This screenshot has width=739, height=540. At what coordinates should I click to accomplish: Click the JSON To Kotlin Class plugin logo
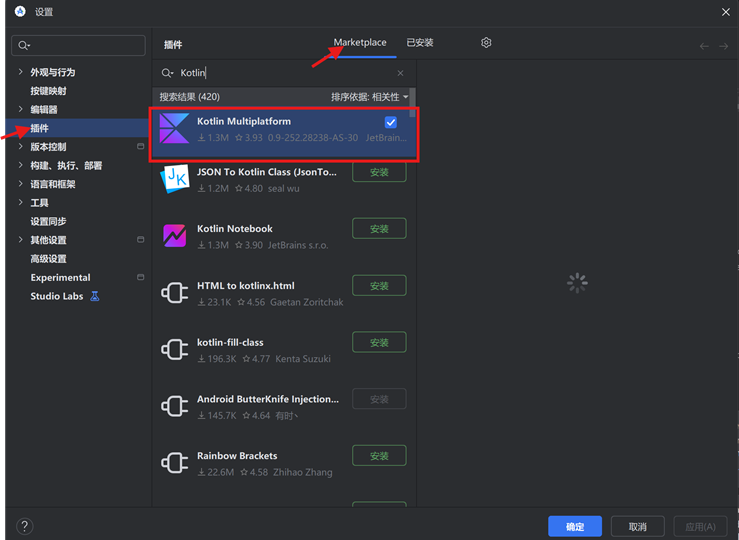tap(175, 179)
